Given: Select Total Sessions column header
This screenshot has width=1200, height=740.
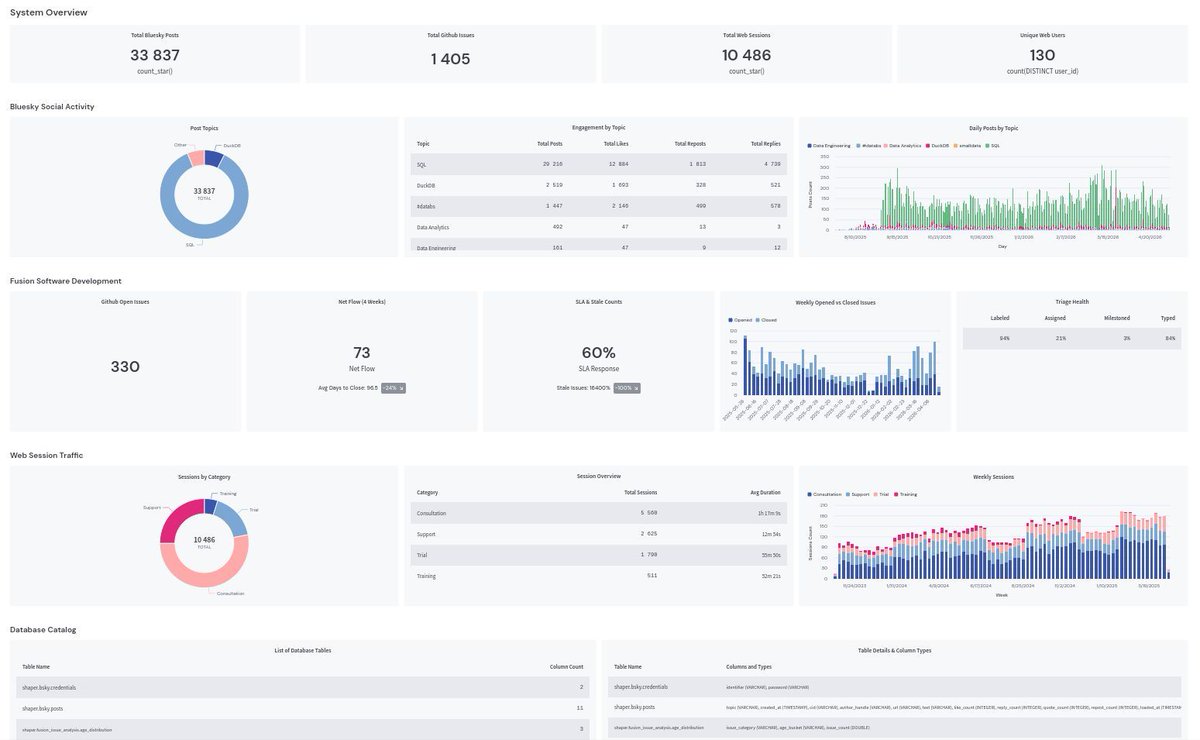Looking at the screenshot, I should [641, 493].
